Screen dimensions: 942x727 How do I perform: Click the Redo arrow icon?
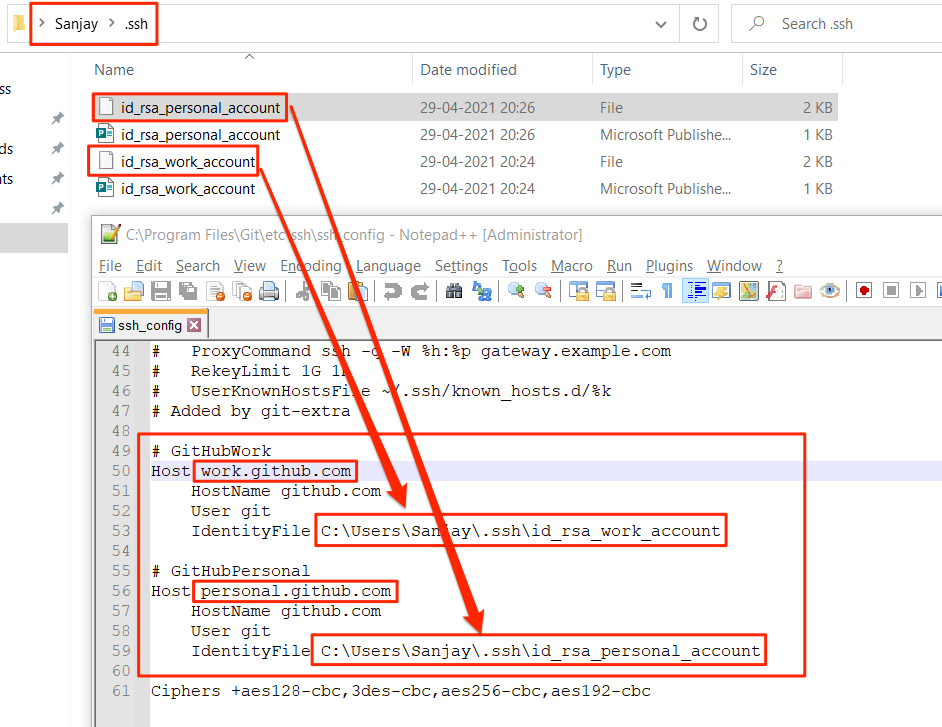click(x=420, y=291)
